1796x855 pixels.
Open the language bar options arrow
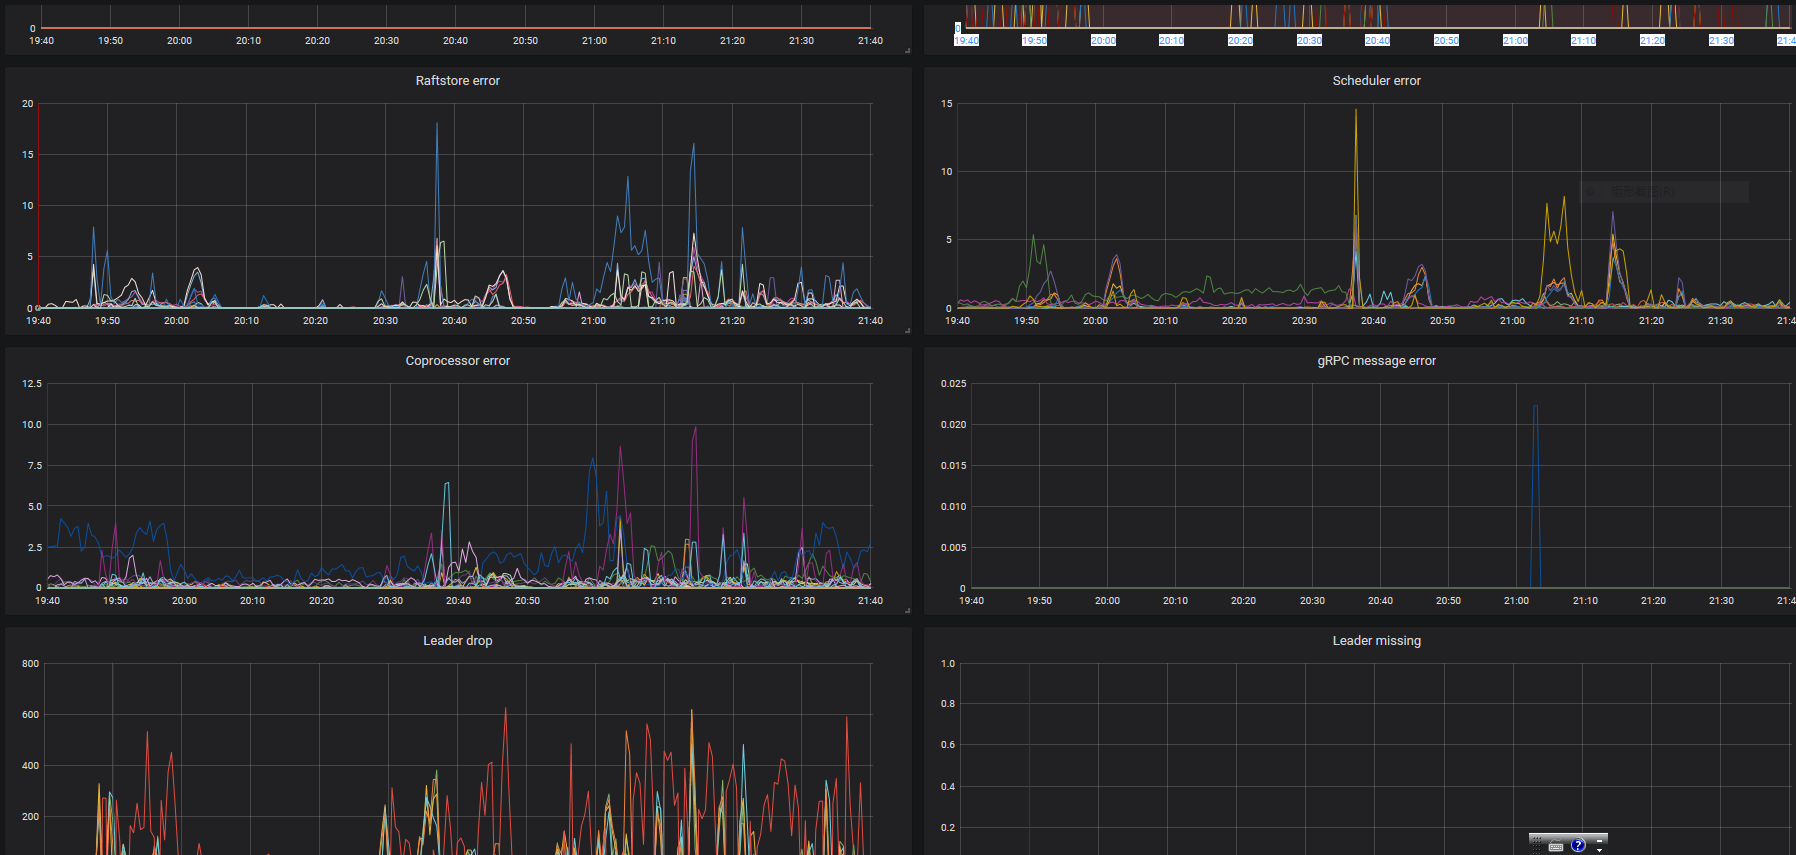point(1599,850)
